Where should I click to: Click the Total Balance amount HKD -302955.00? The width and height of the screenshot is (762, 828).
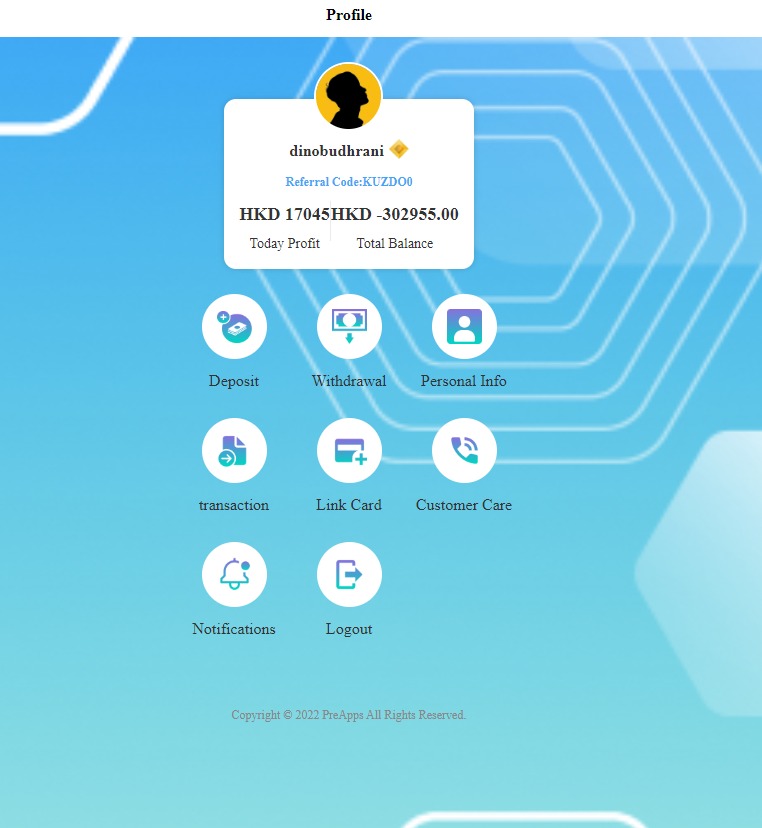click(396, 214)
